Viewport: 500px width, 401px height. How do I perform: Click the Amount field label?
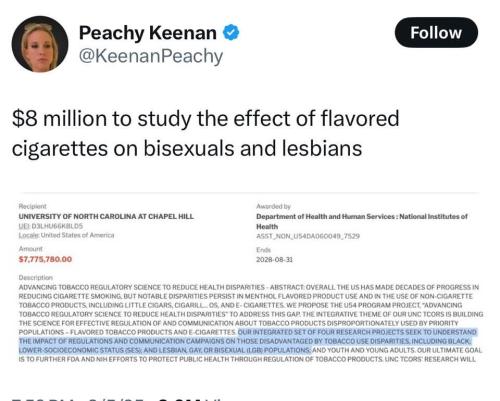(31, 249)
